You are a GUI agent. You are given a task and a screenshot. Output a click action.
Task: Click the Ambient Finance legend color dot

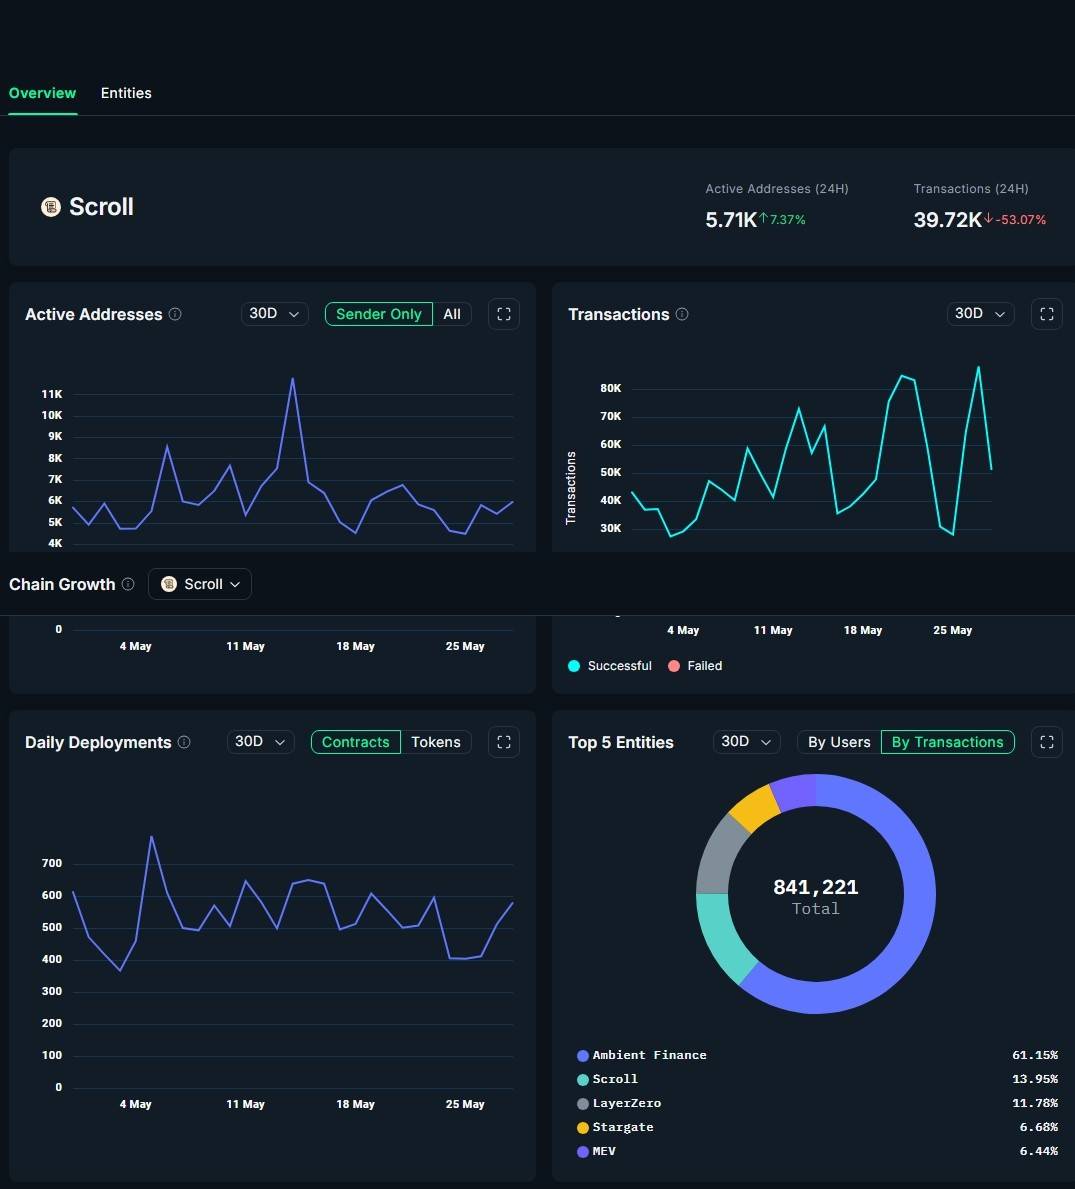tap(583, 1056)
